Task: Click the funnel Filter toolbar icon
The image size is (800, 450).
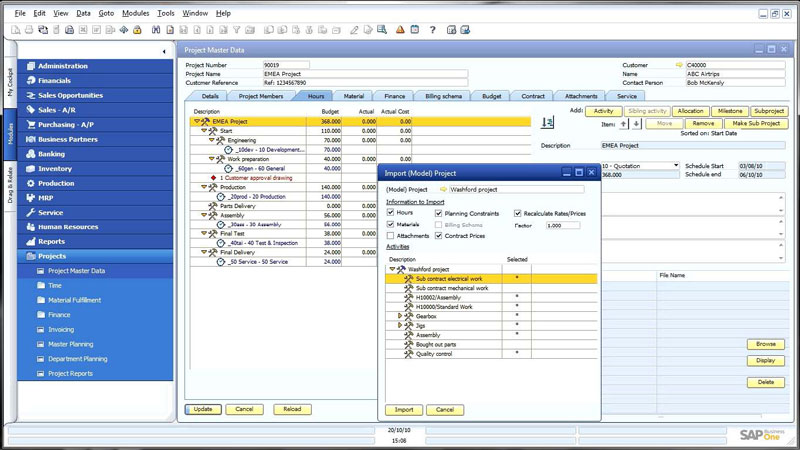Action: (x=237, y=30)
